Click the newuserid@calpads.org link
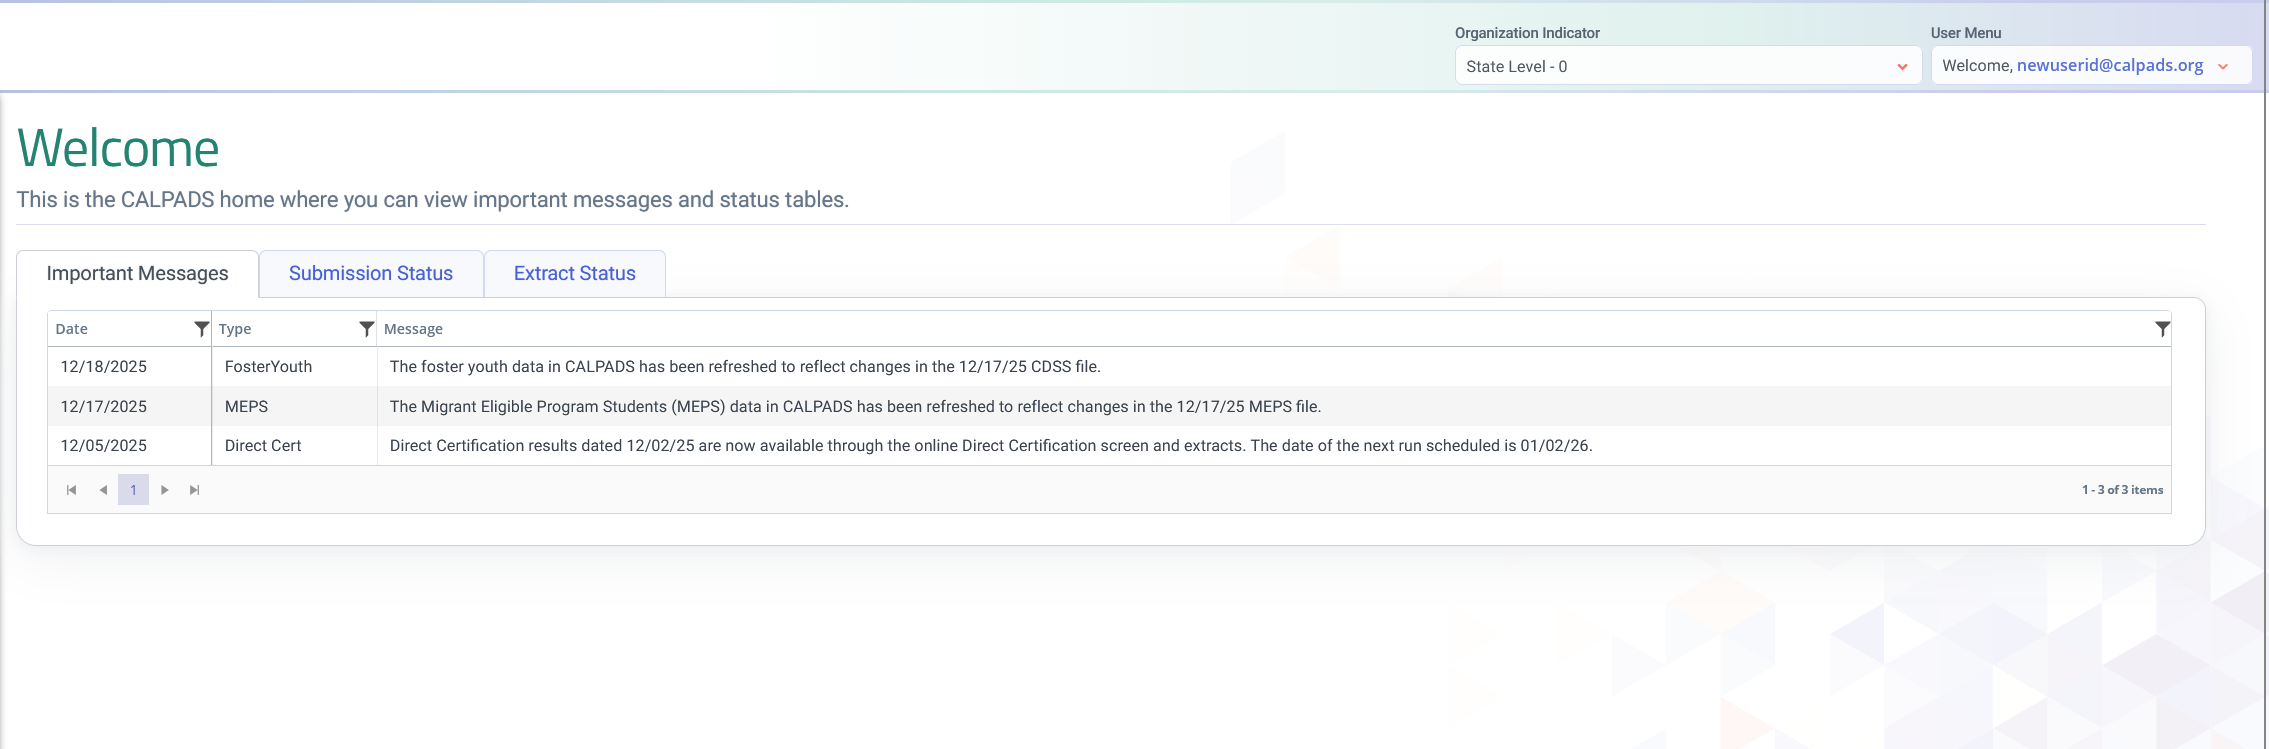2269x749 pixels. coord(2110,65)
